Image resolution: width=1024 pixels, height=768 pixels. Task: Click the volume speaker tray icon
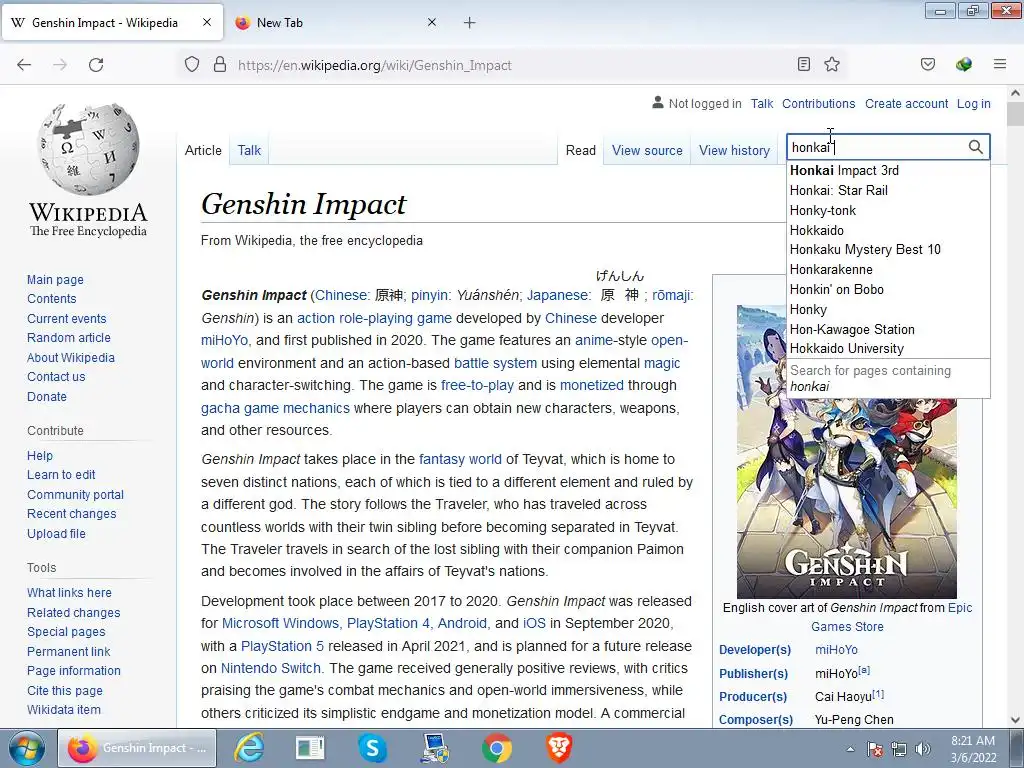click(x=923, y=749)
